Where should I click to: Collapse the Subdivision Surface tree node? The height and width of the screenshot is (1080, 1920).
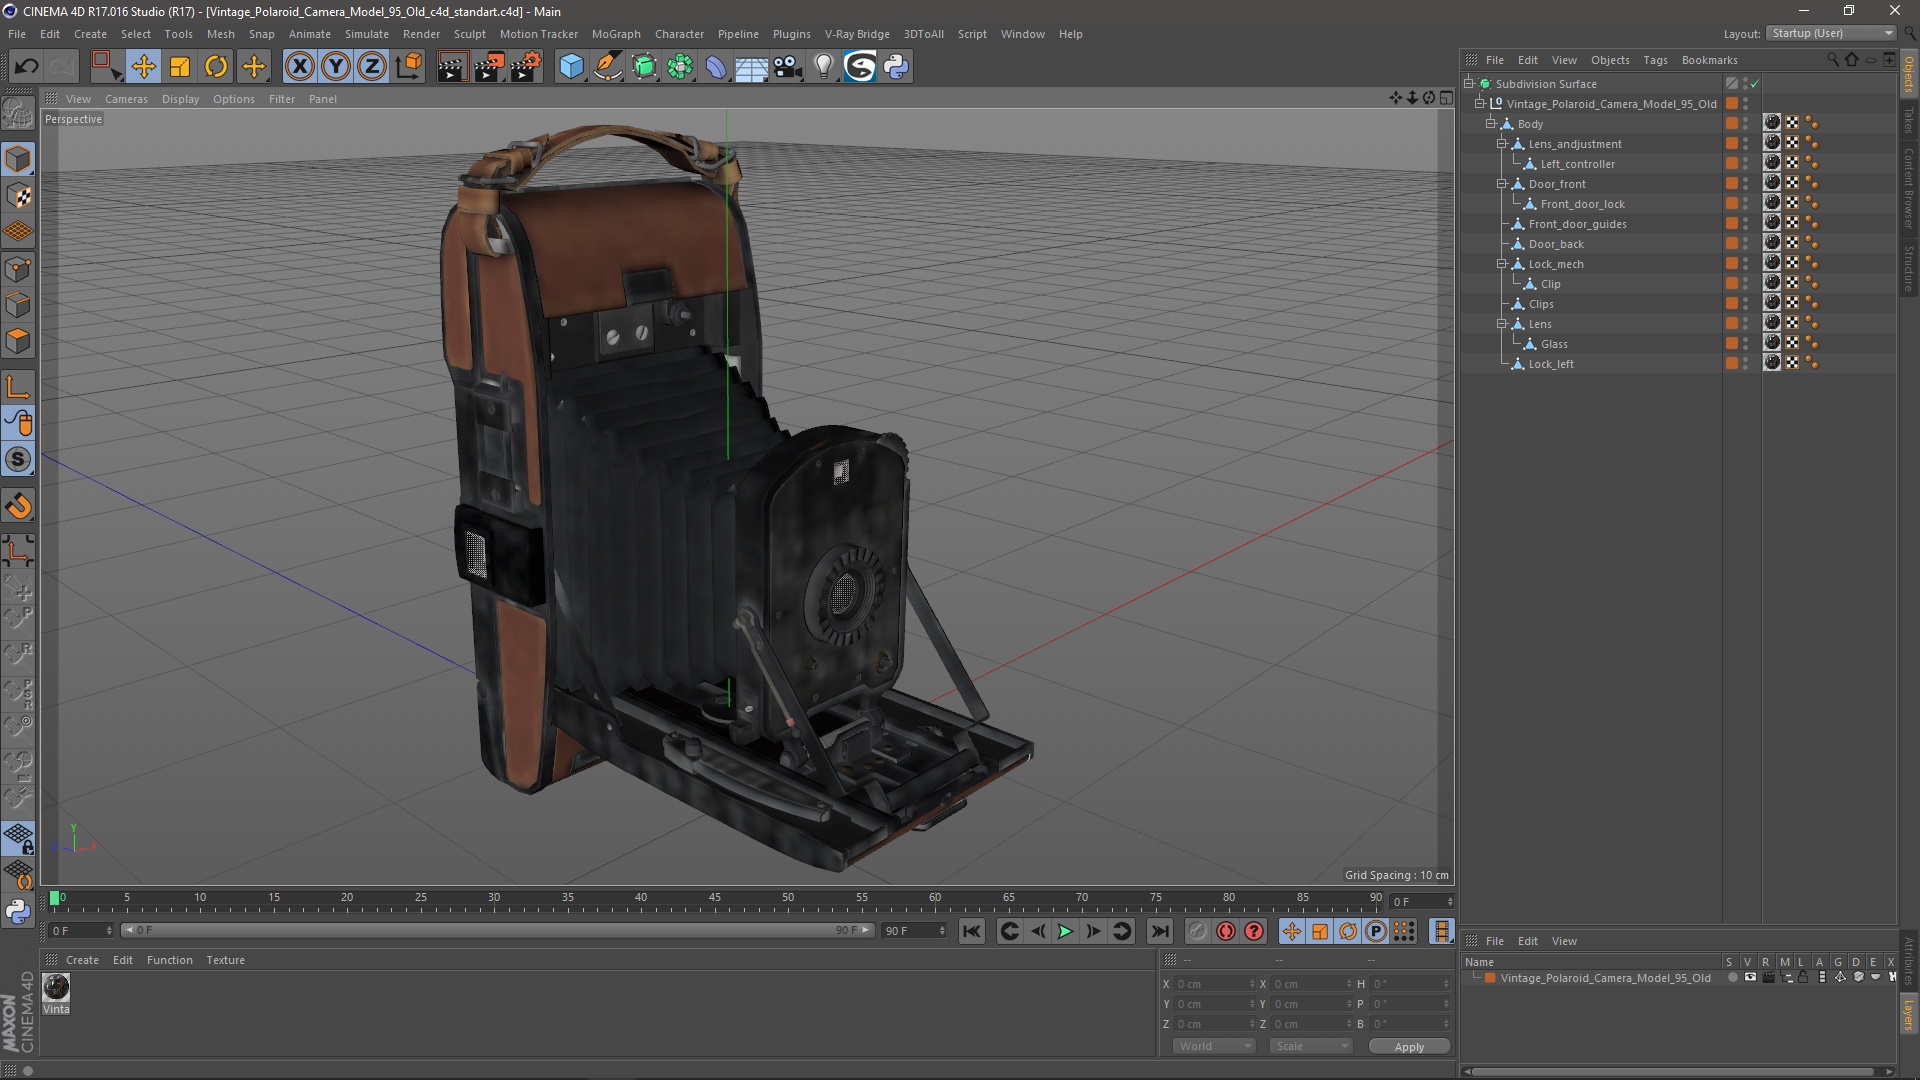[x=1469, y=84]
